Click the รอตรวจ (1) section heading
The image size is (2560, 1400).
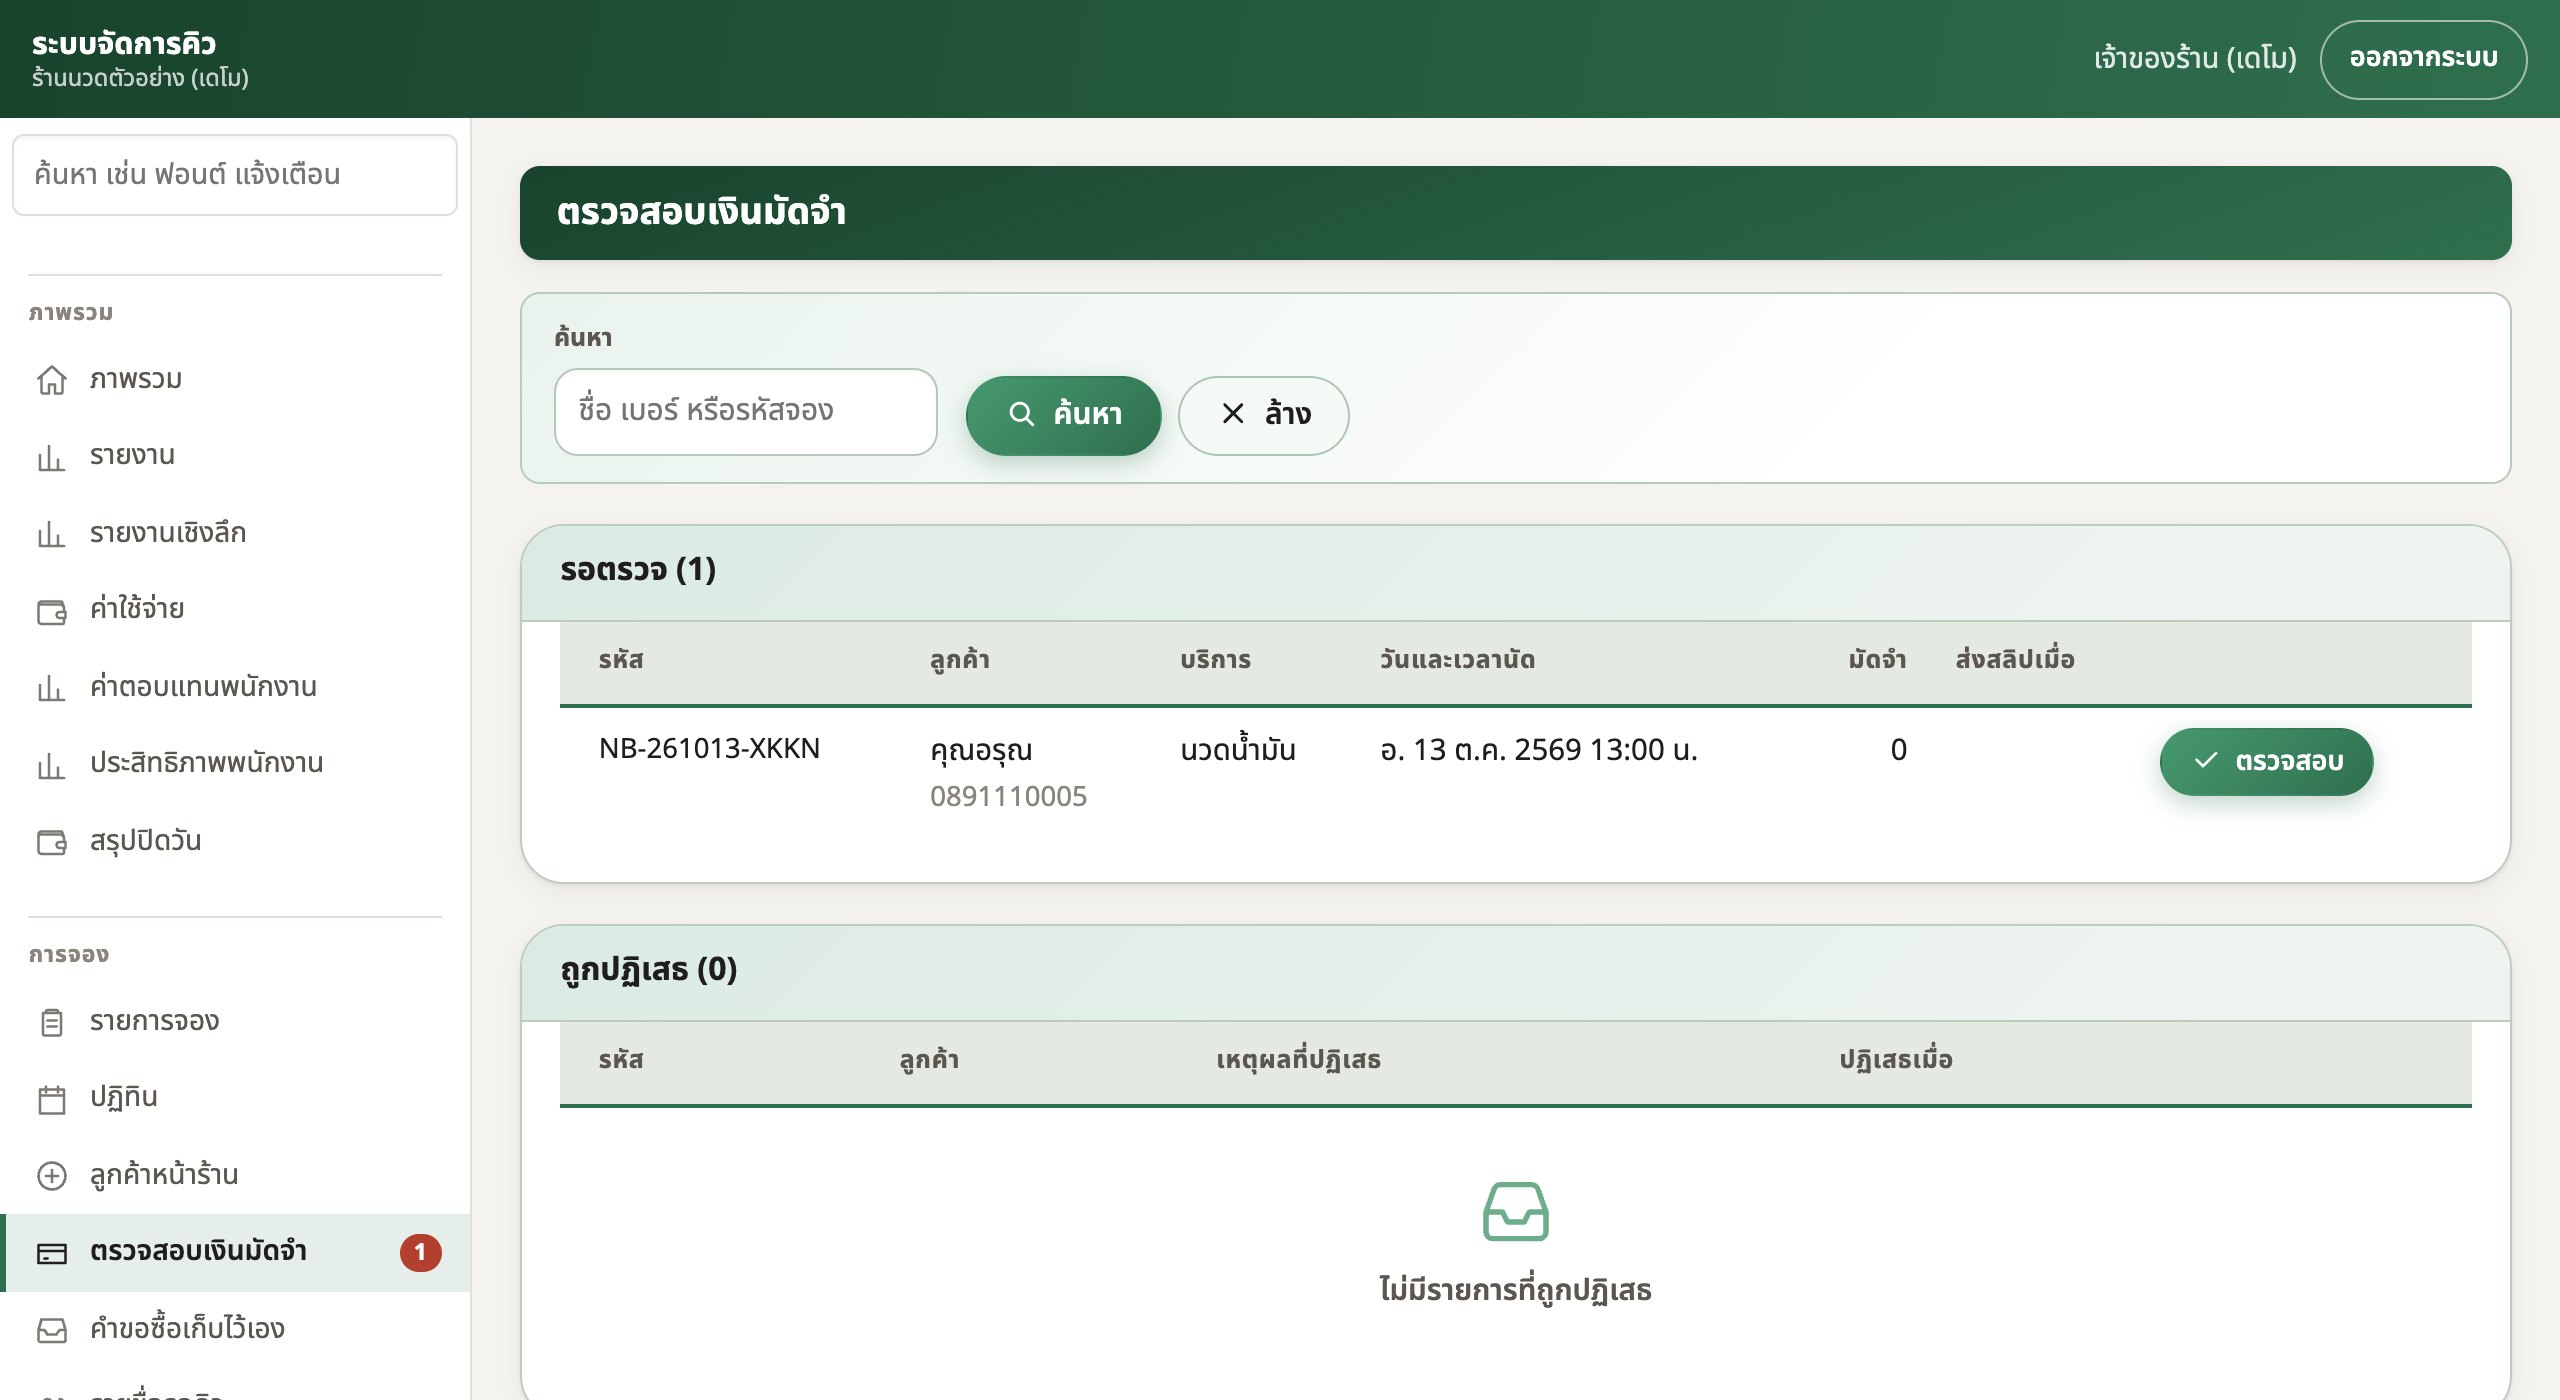tap(638, 570)
